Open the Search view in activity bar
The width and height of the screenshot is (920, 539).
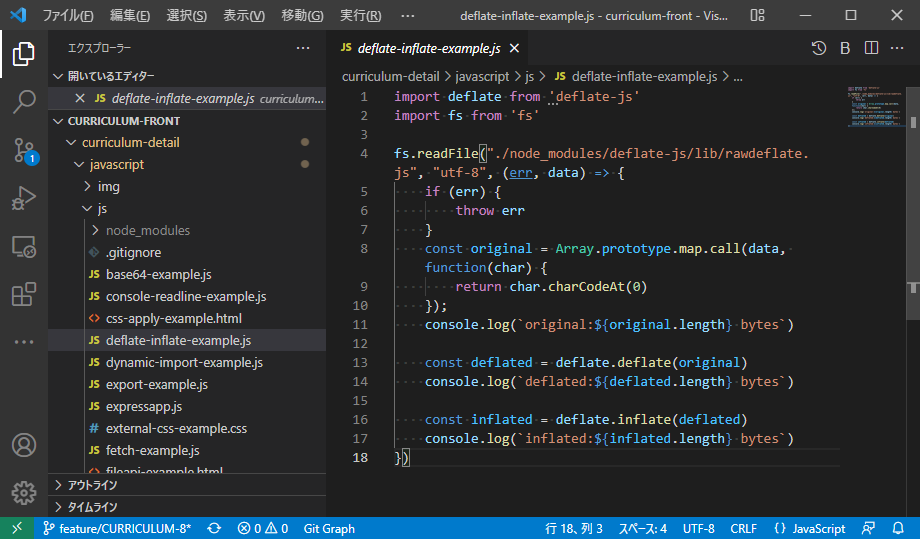point(24,101)
